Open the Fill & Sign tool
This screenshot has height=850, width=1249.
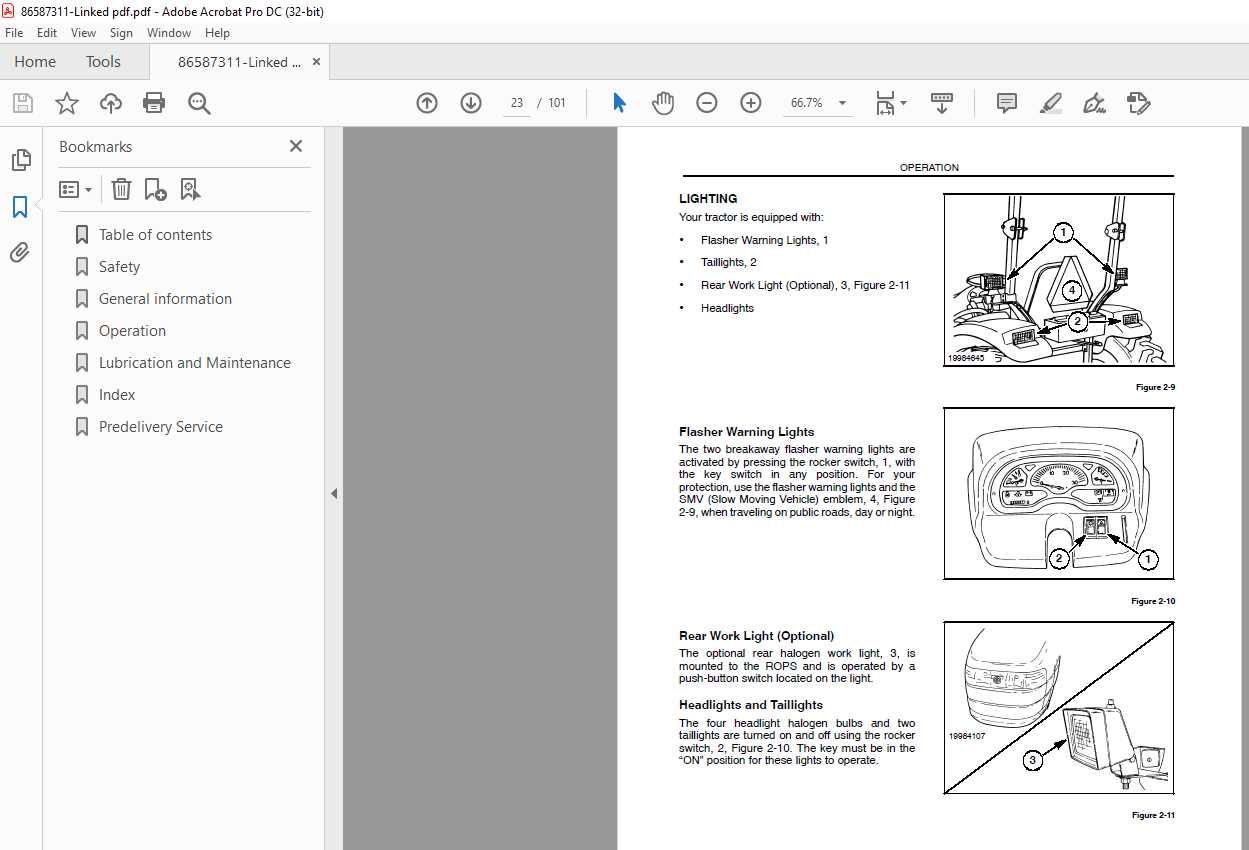coord(1094,103)
